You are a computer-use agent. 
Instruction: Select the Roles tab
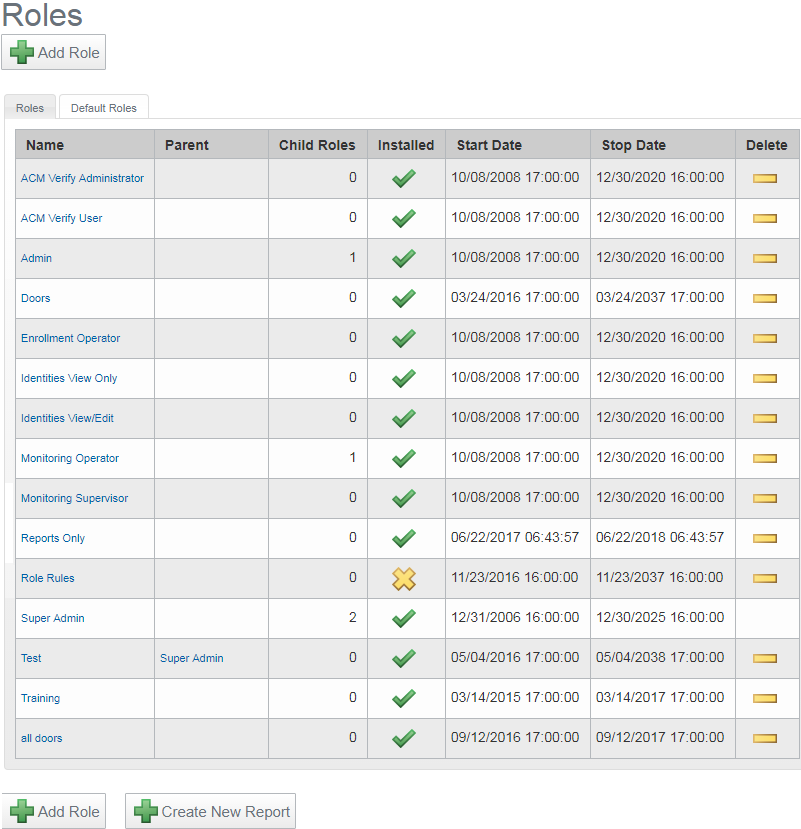click(30, 108)
